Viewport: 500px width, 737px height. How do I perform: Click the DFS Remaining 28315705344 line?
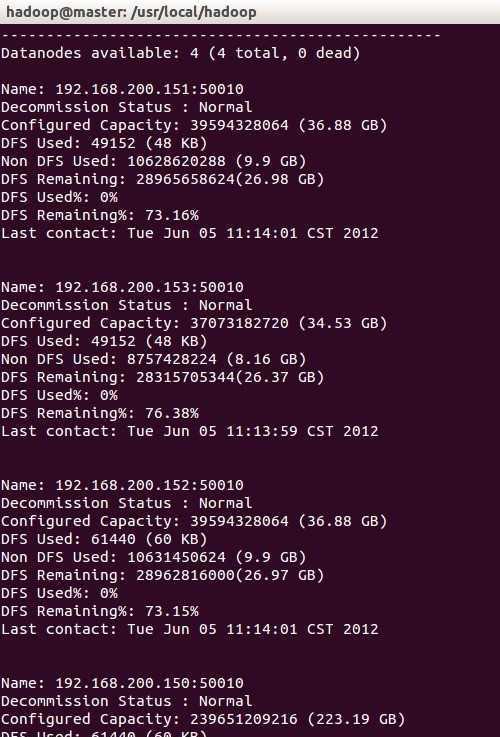click(163, 377)
